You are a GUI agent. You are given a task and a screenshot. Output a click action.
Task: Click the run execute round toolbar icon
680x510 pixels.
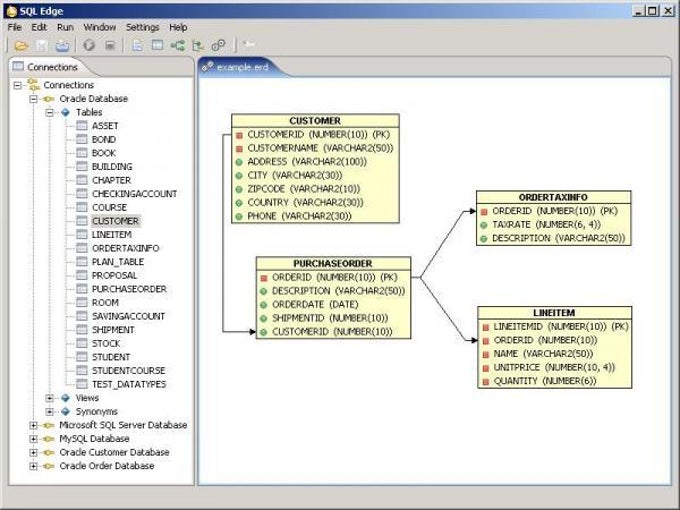click(x=89, y=45)
